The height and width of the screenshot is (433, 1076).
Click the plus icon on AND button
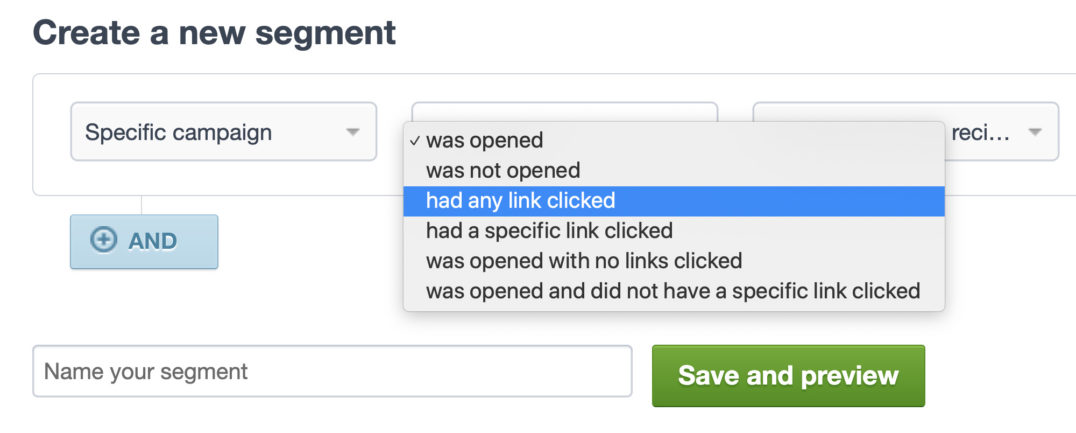(104, 241)
